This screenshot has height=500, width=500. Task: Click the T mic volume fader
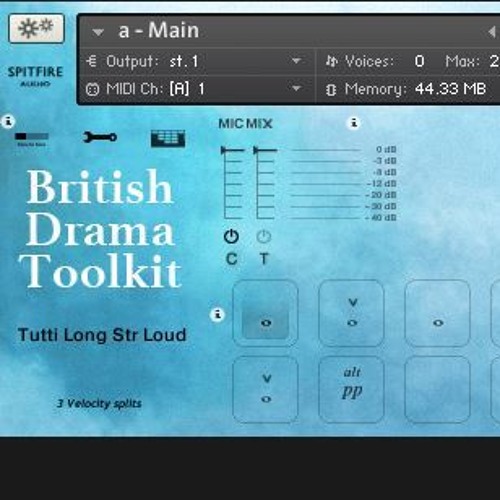coord(265,150)
